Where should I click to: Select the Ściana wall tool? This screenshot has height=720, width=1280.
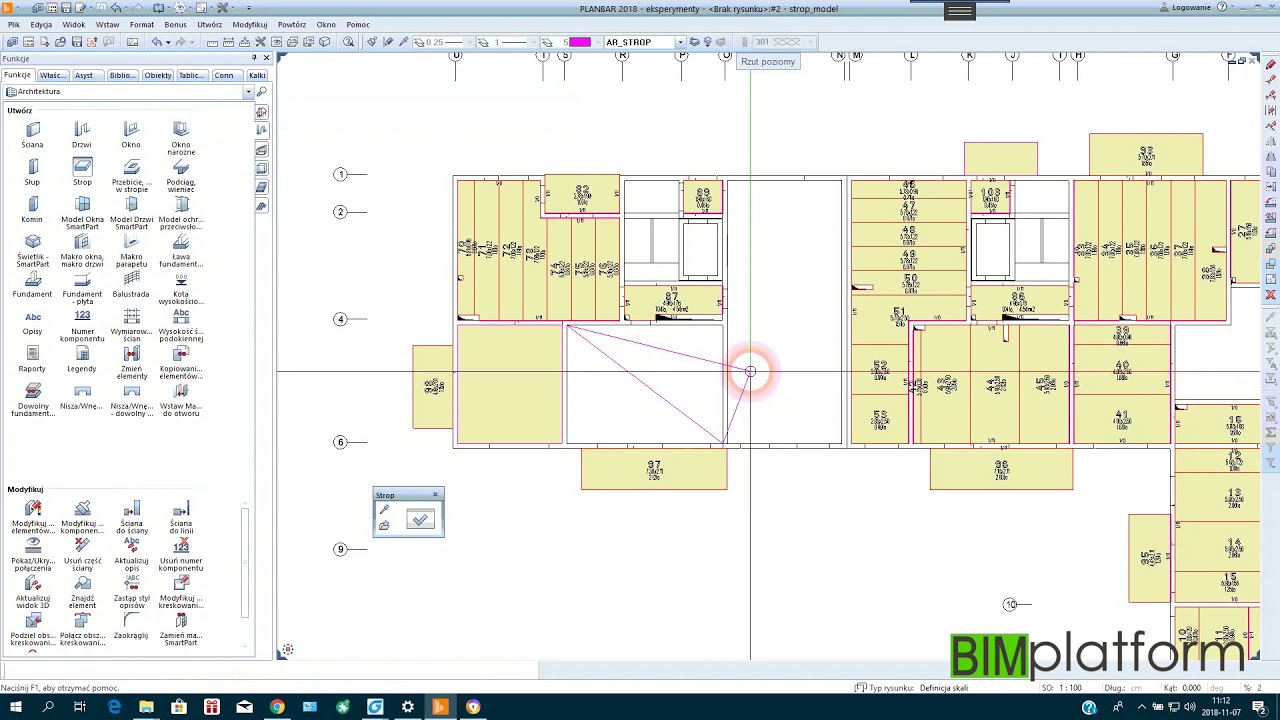[x=33, y=135]
